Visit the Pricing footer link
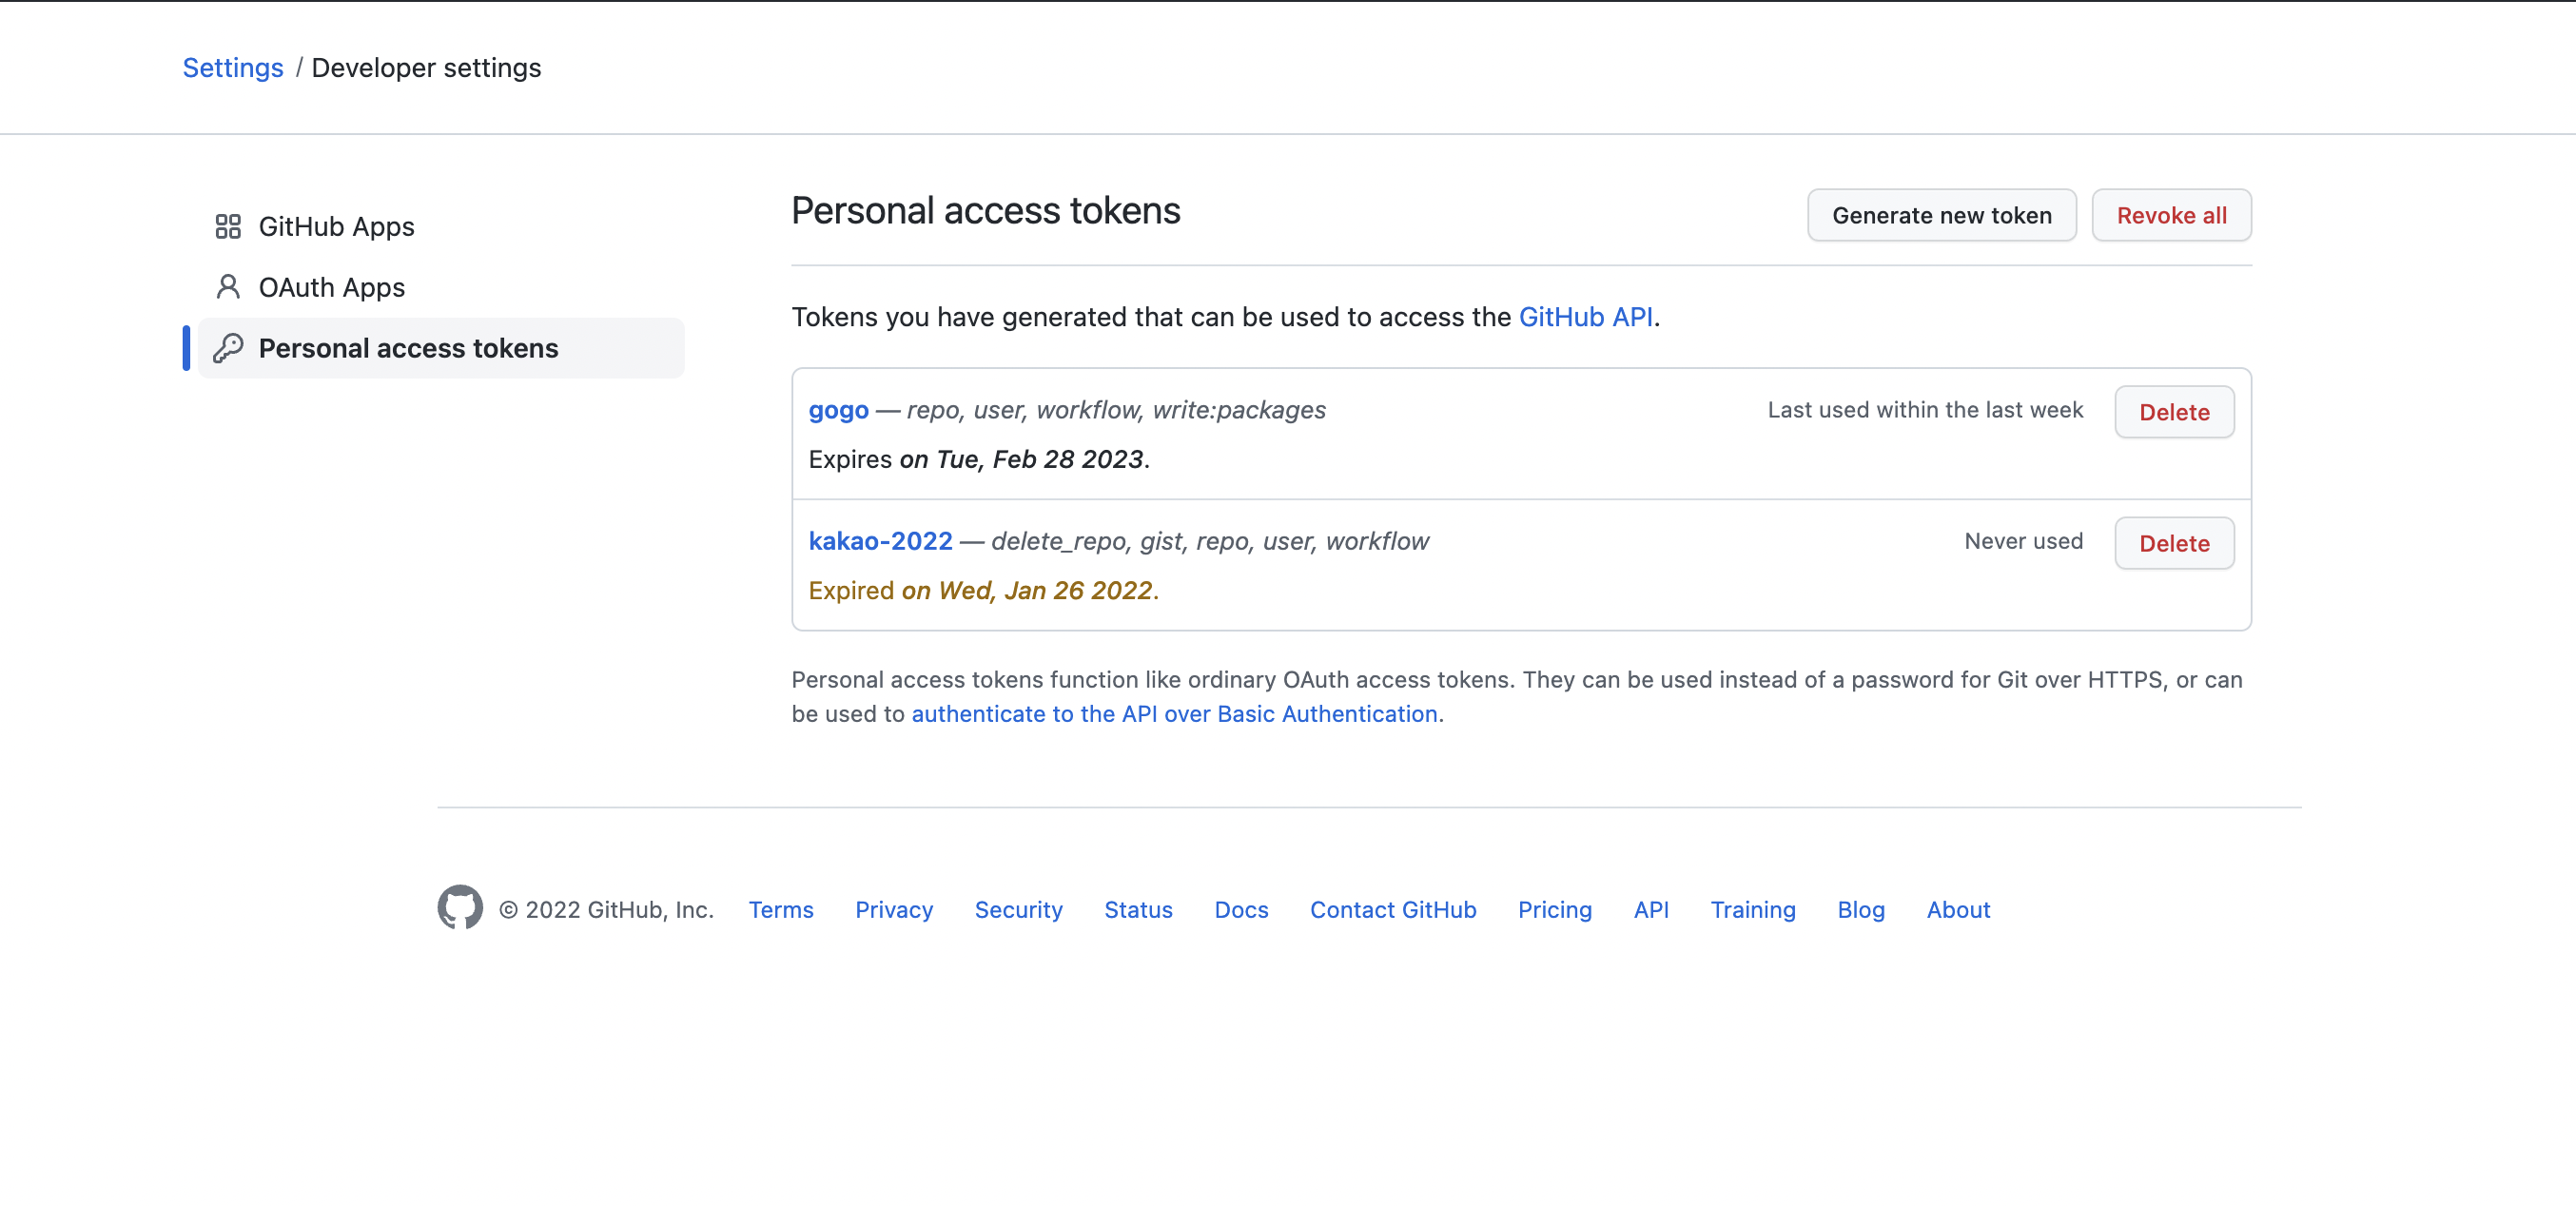 coord(1554,910)
